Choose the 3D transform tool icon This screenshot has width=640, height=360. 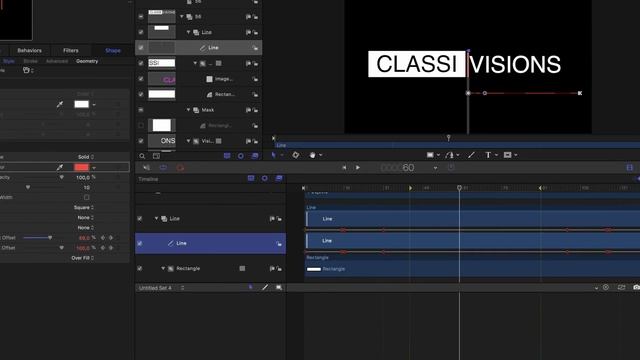(296, 155)
